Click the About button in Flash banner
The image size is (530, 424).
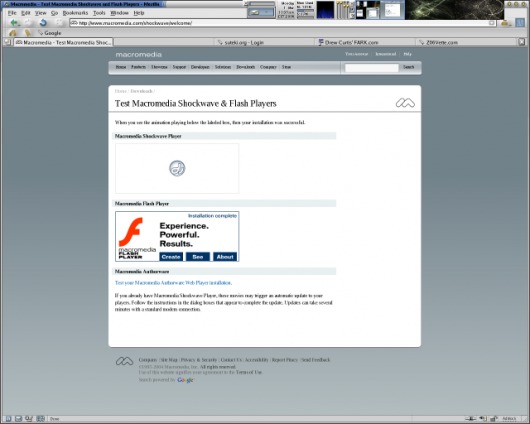(x=225, y=257)
